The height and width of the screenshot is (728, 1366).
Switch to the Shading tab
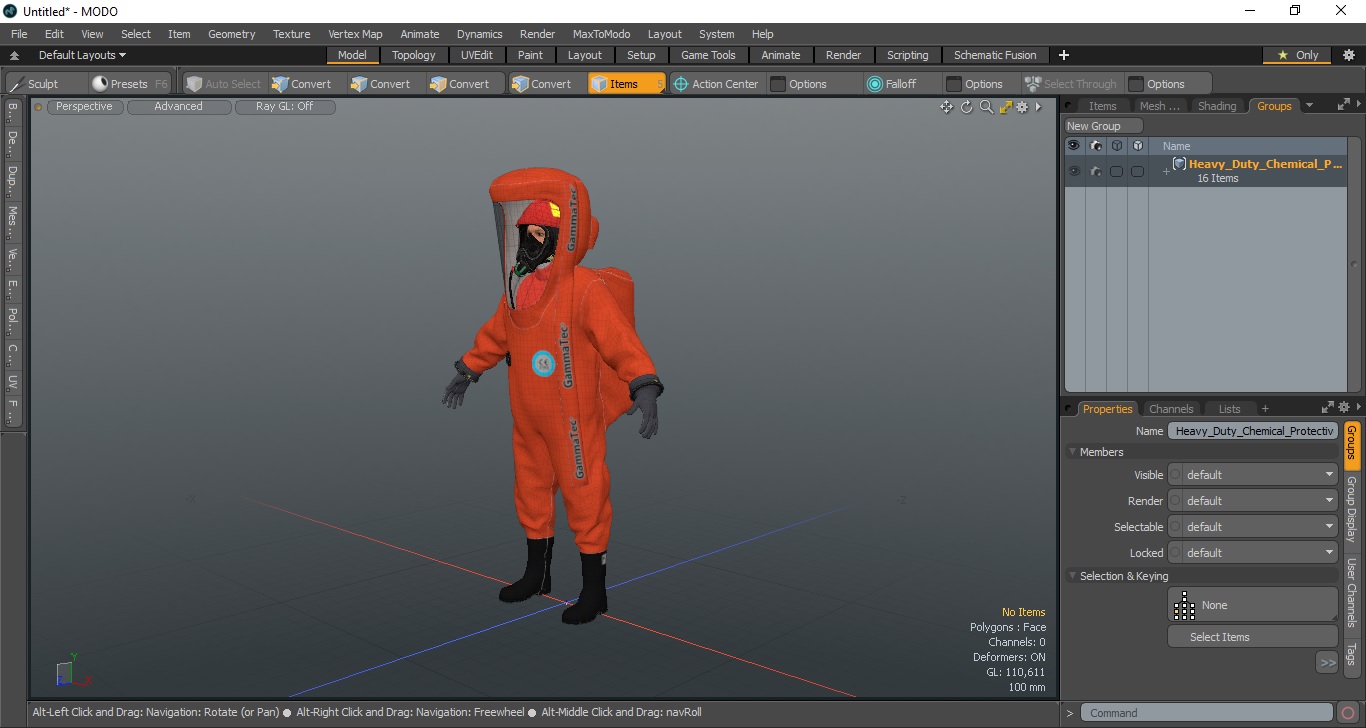1217,106
